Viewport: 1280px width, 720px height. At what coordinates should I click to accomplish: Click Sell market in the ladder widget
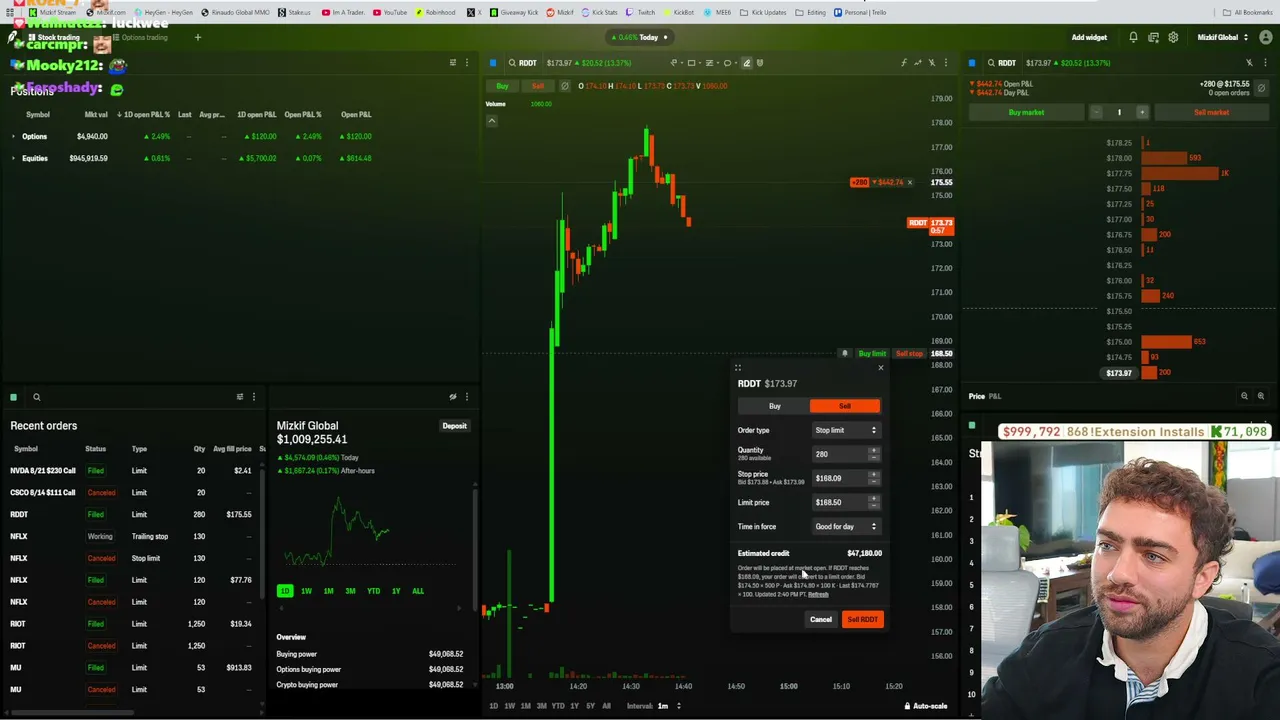pos(1211,112)
